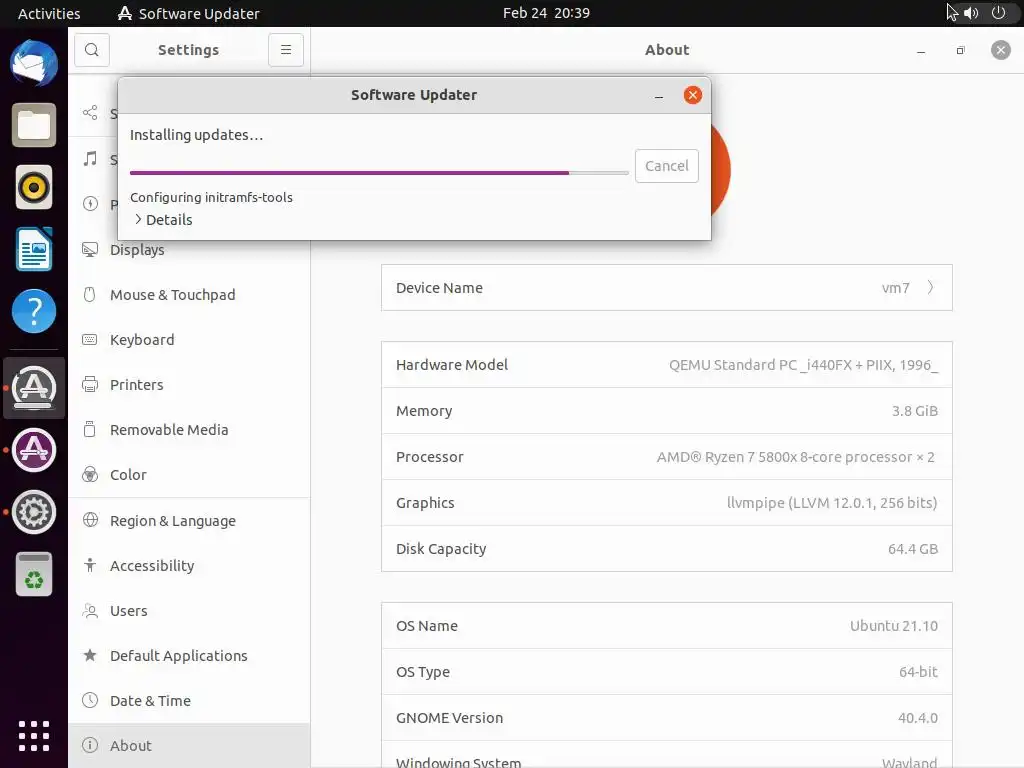The image size is (1024, 768).
Task: Click the Device Name row
Action: click(667, 287)
